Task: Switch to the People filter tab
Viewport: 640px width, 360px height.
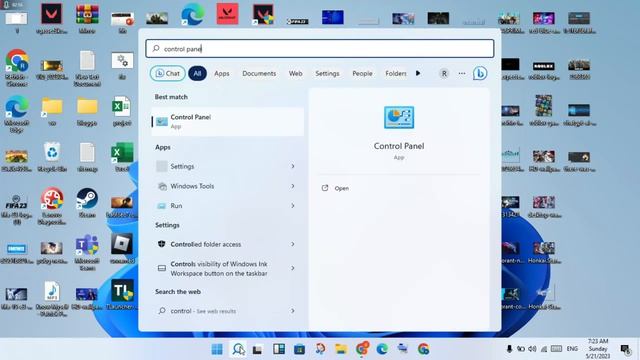Action: pos(362,73)
